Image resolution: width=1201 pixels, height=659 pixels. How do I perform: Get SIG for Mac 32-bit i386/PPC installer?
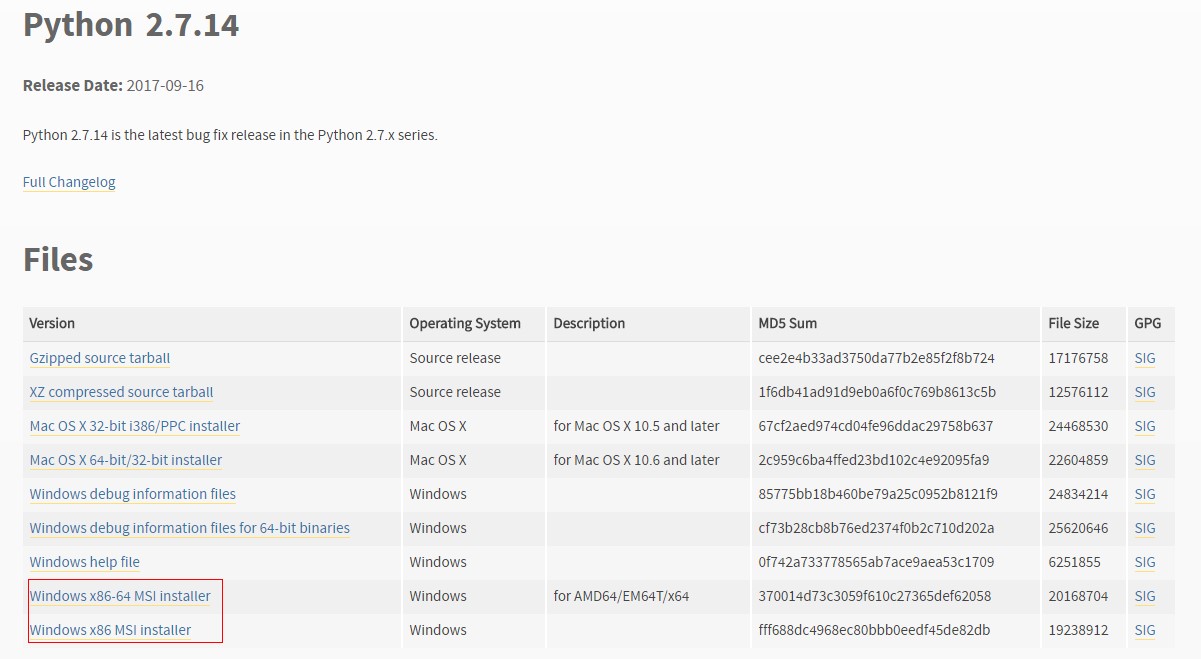1145,426
